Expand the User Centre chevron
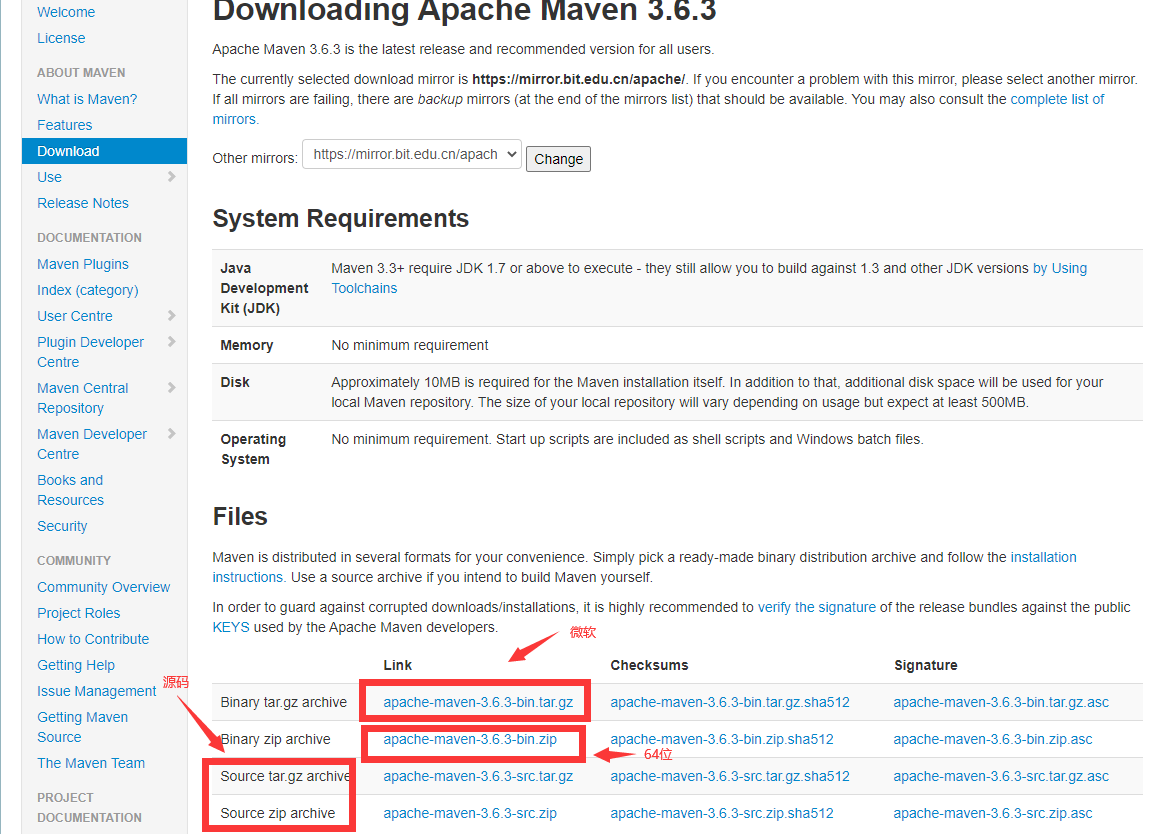Screen dimensions: 1155x834 coord(172,315)
